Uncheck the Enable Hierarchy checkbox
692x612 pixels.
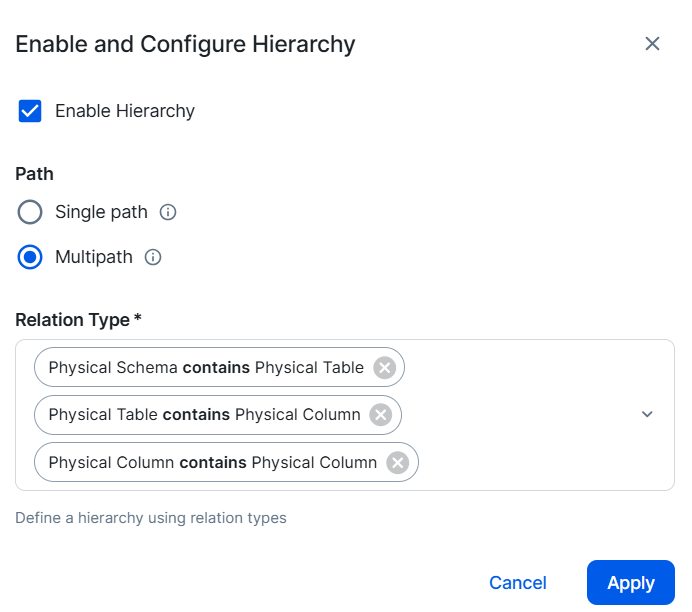(30, 111)
